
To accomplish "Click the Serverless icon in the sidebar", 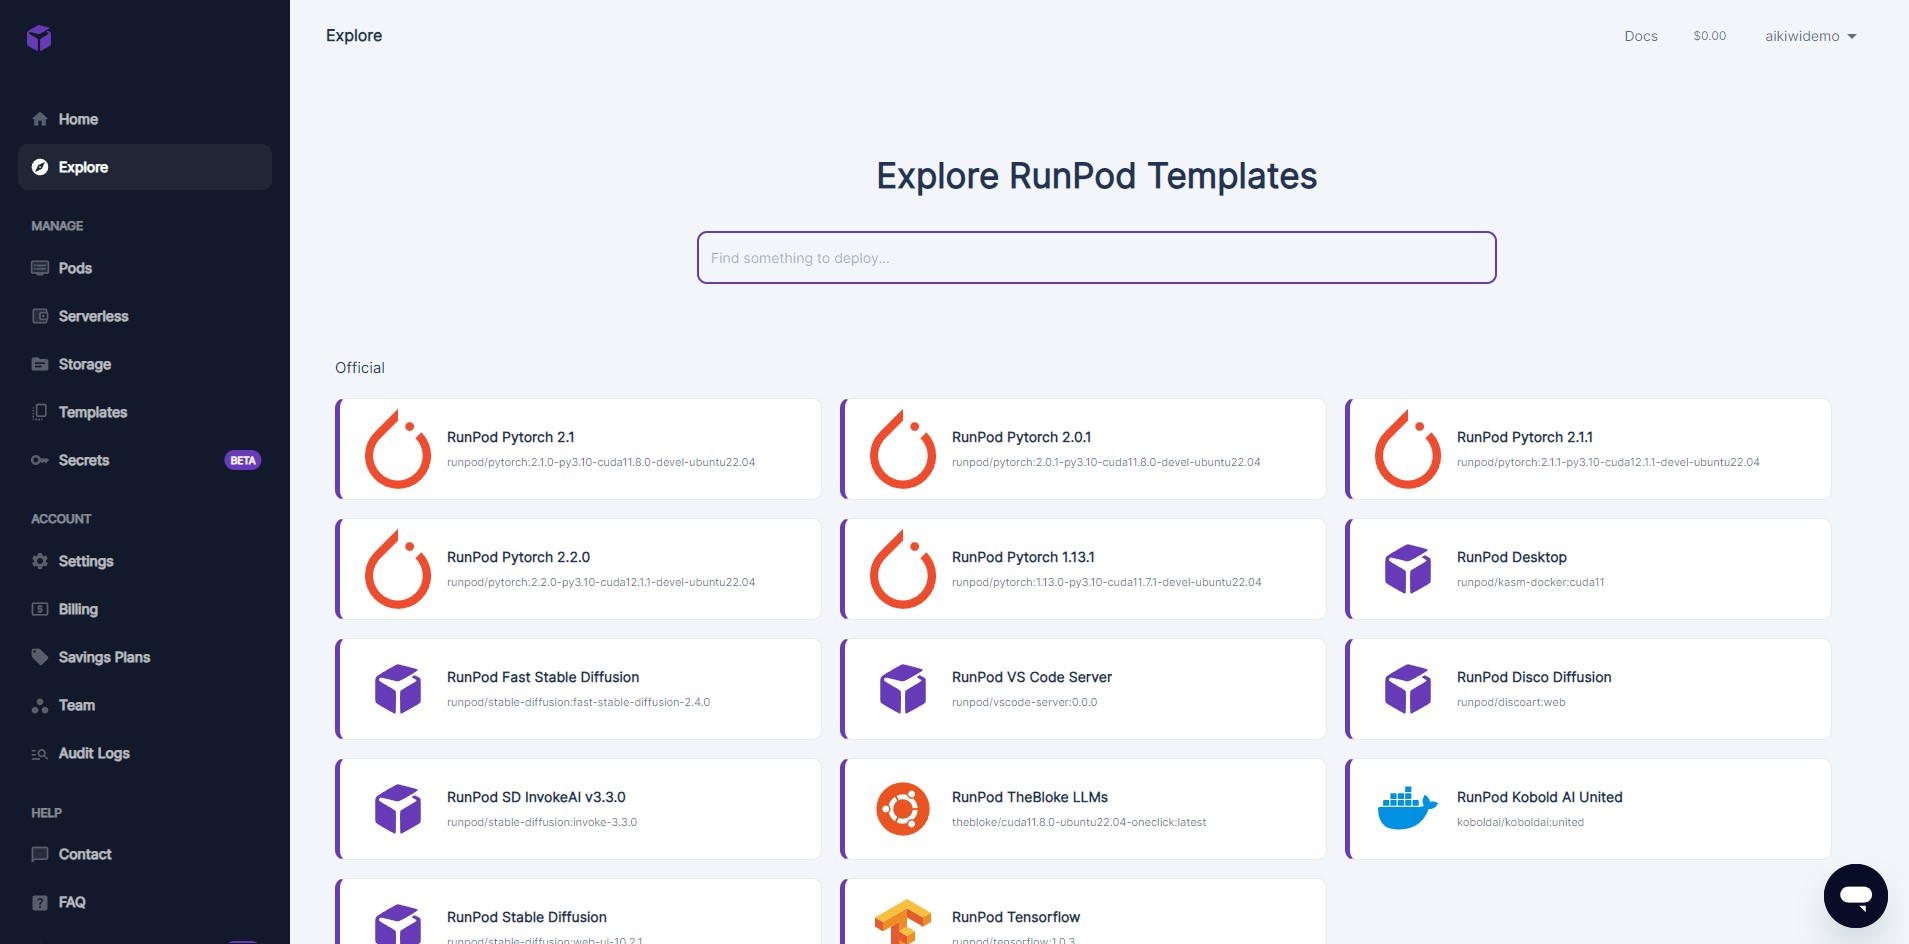I will click(40, 316).
